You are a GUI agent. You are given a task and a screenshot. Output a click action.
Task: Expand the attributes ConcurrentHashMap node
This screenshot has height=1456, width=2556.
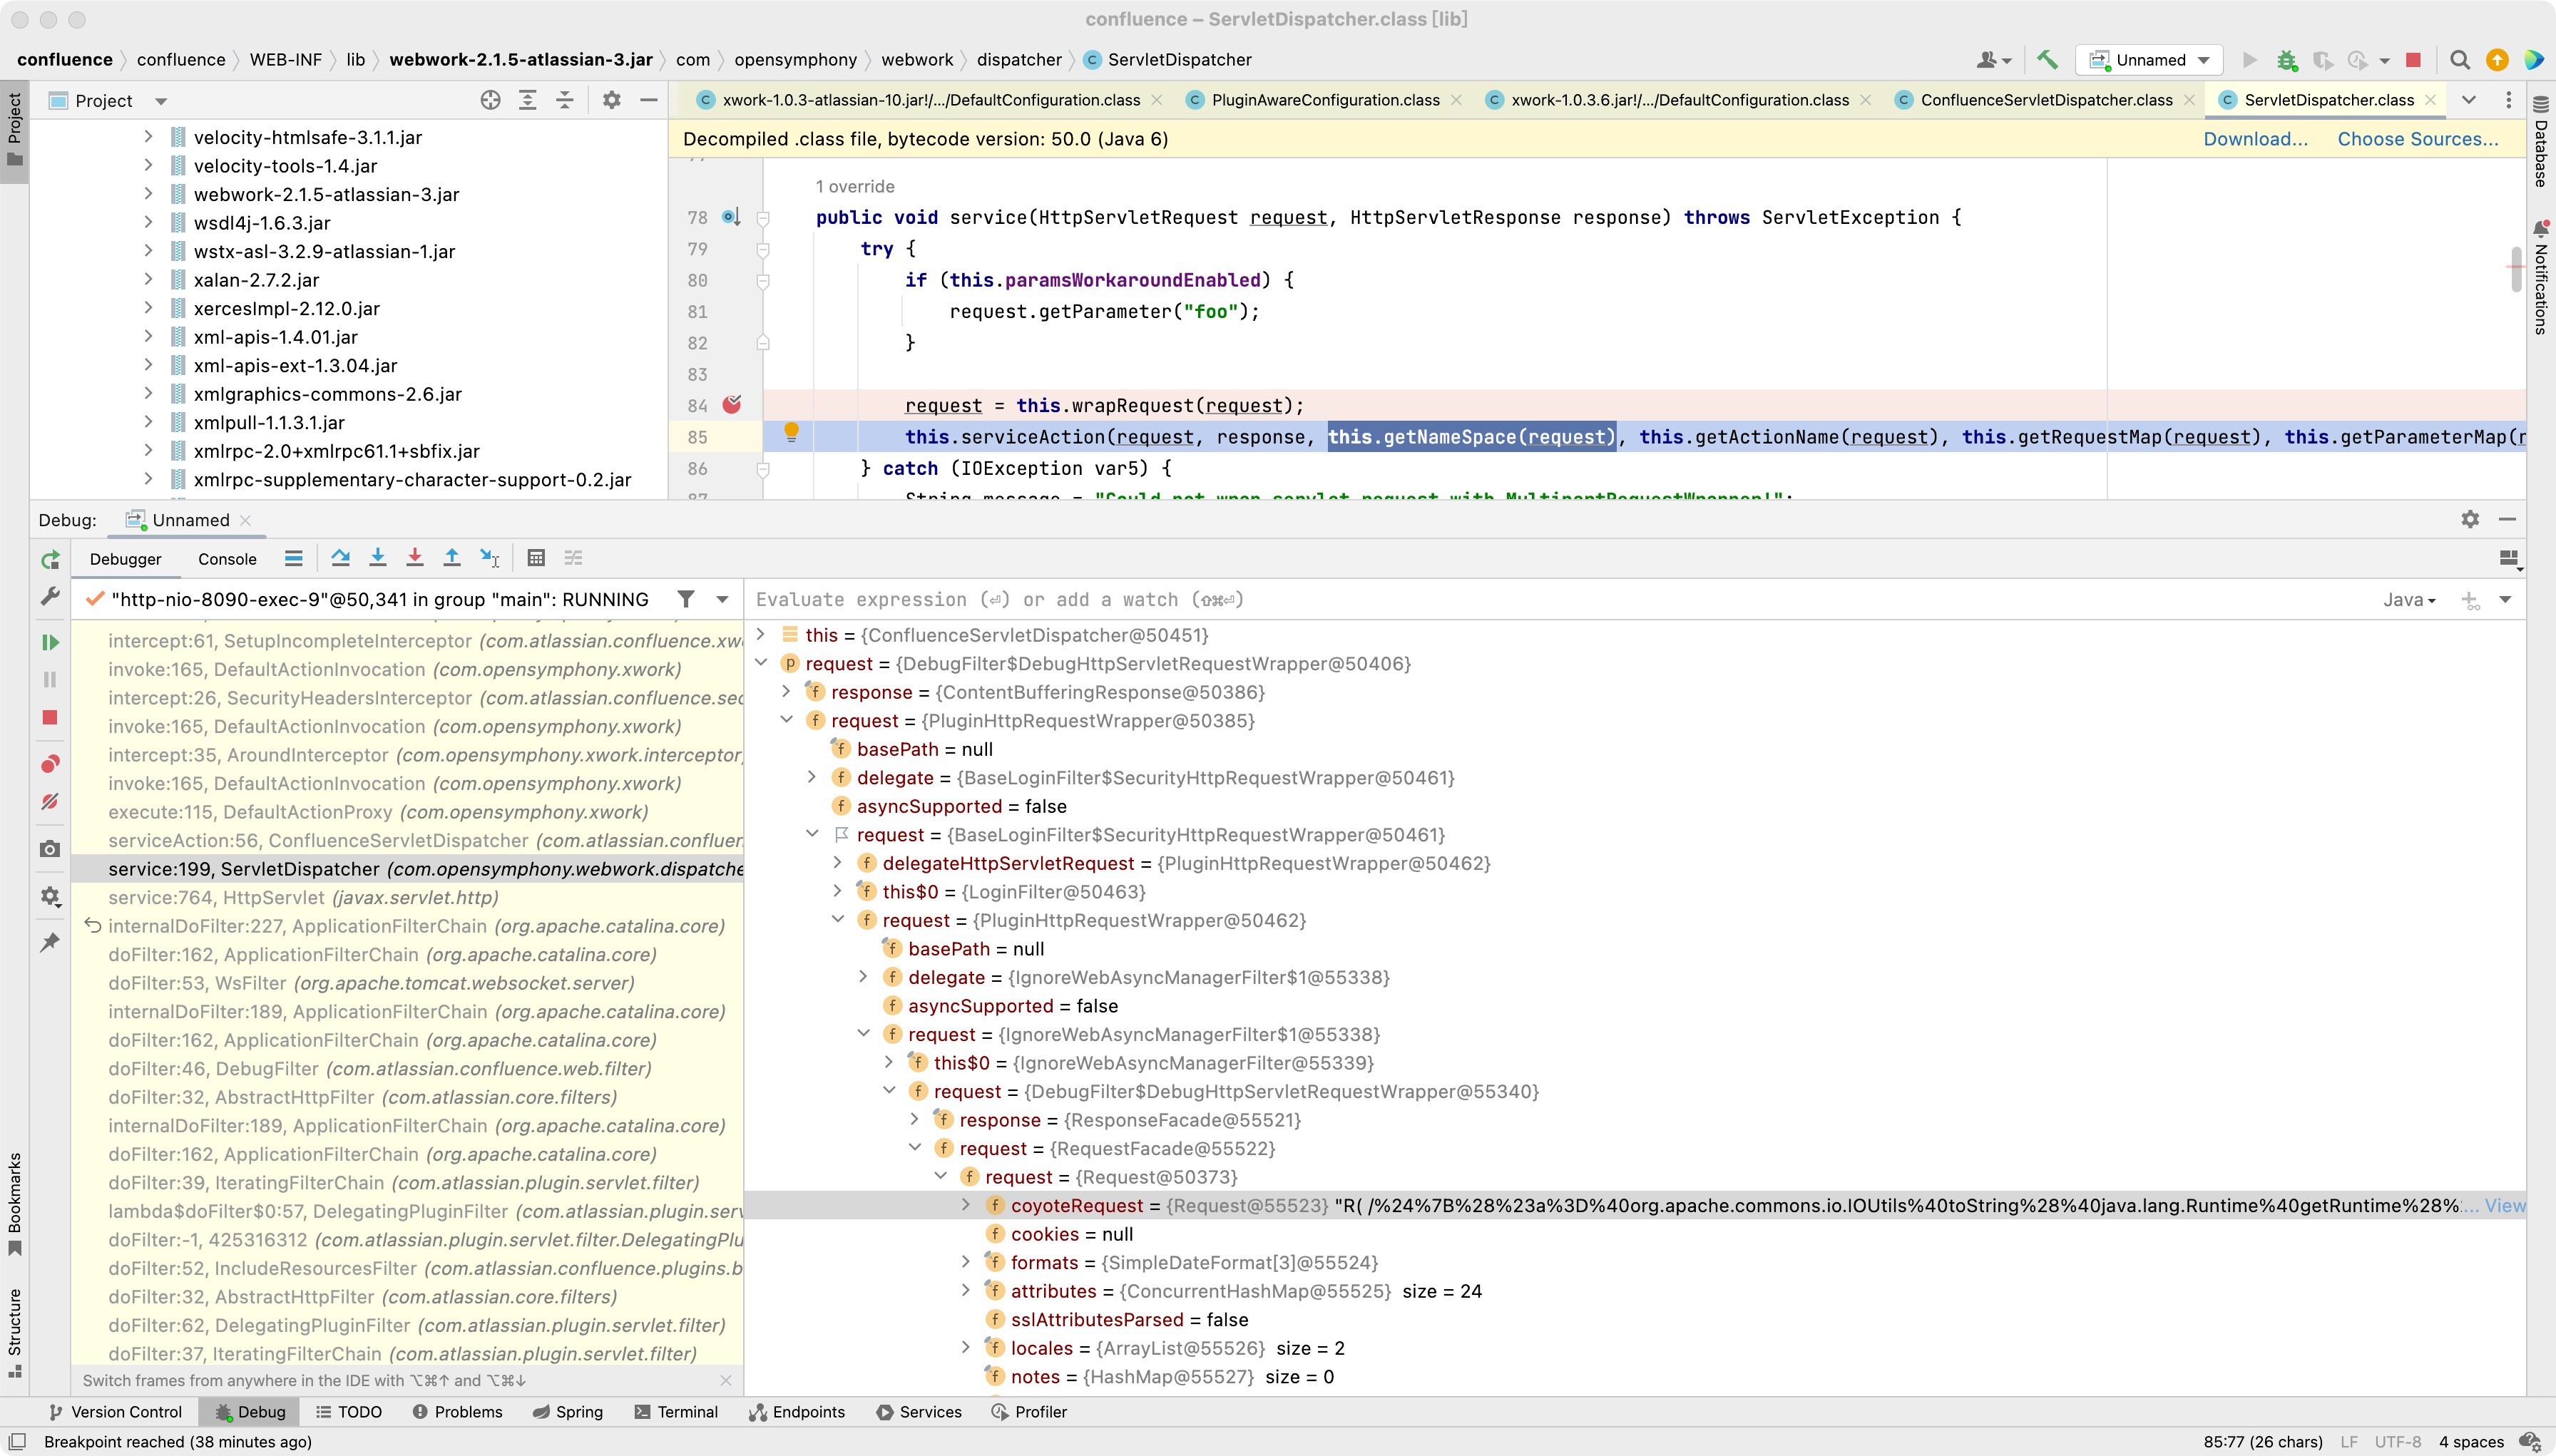[965, 1291]
